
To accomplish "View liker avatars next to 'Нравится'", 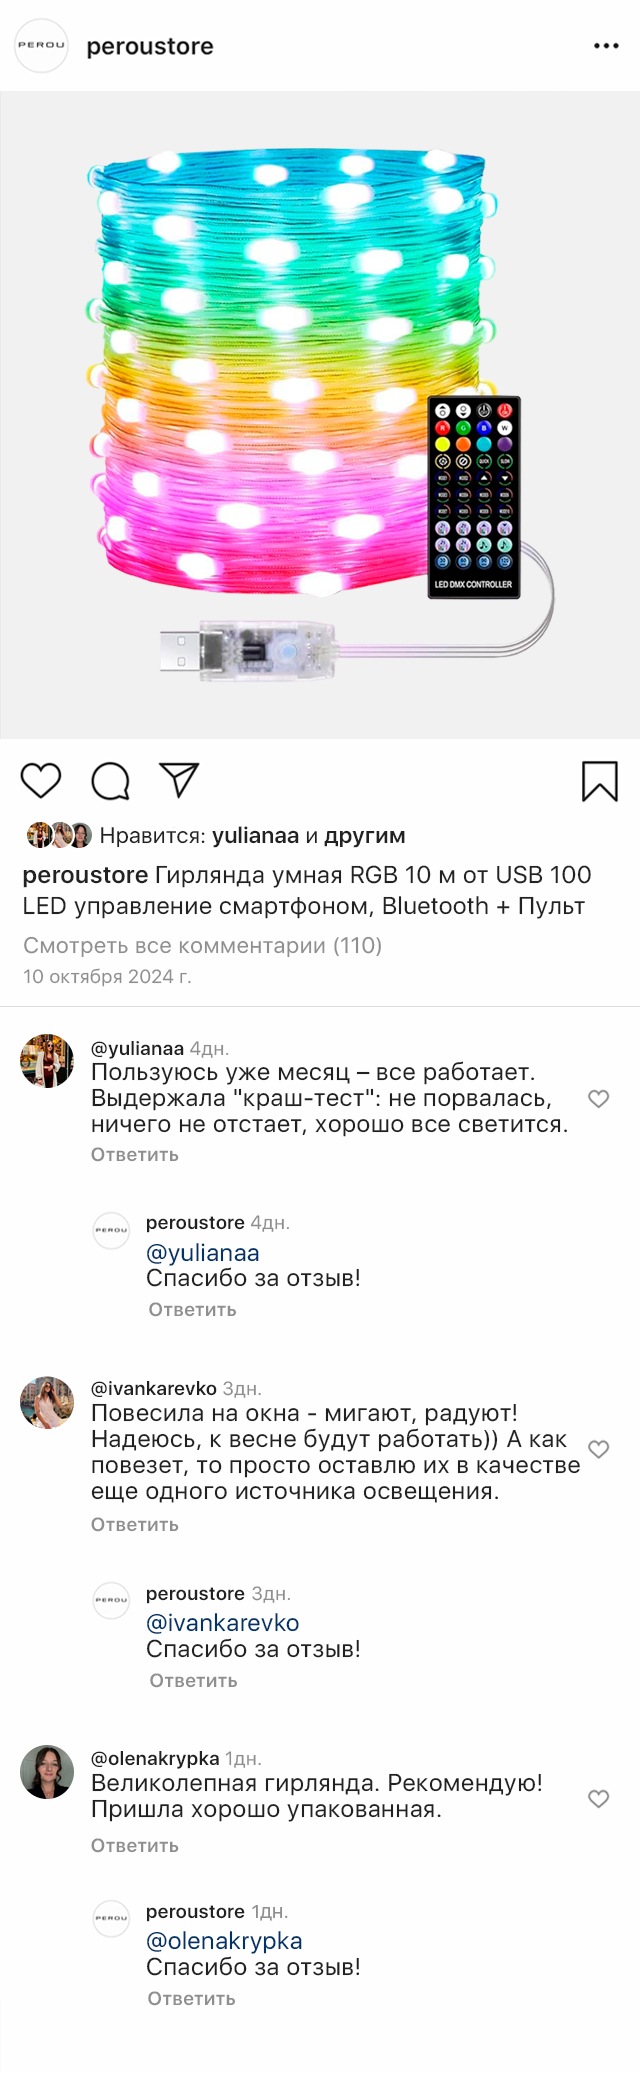I will (59, 835).
